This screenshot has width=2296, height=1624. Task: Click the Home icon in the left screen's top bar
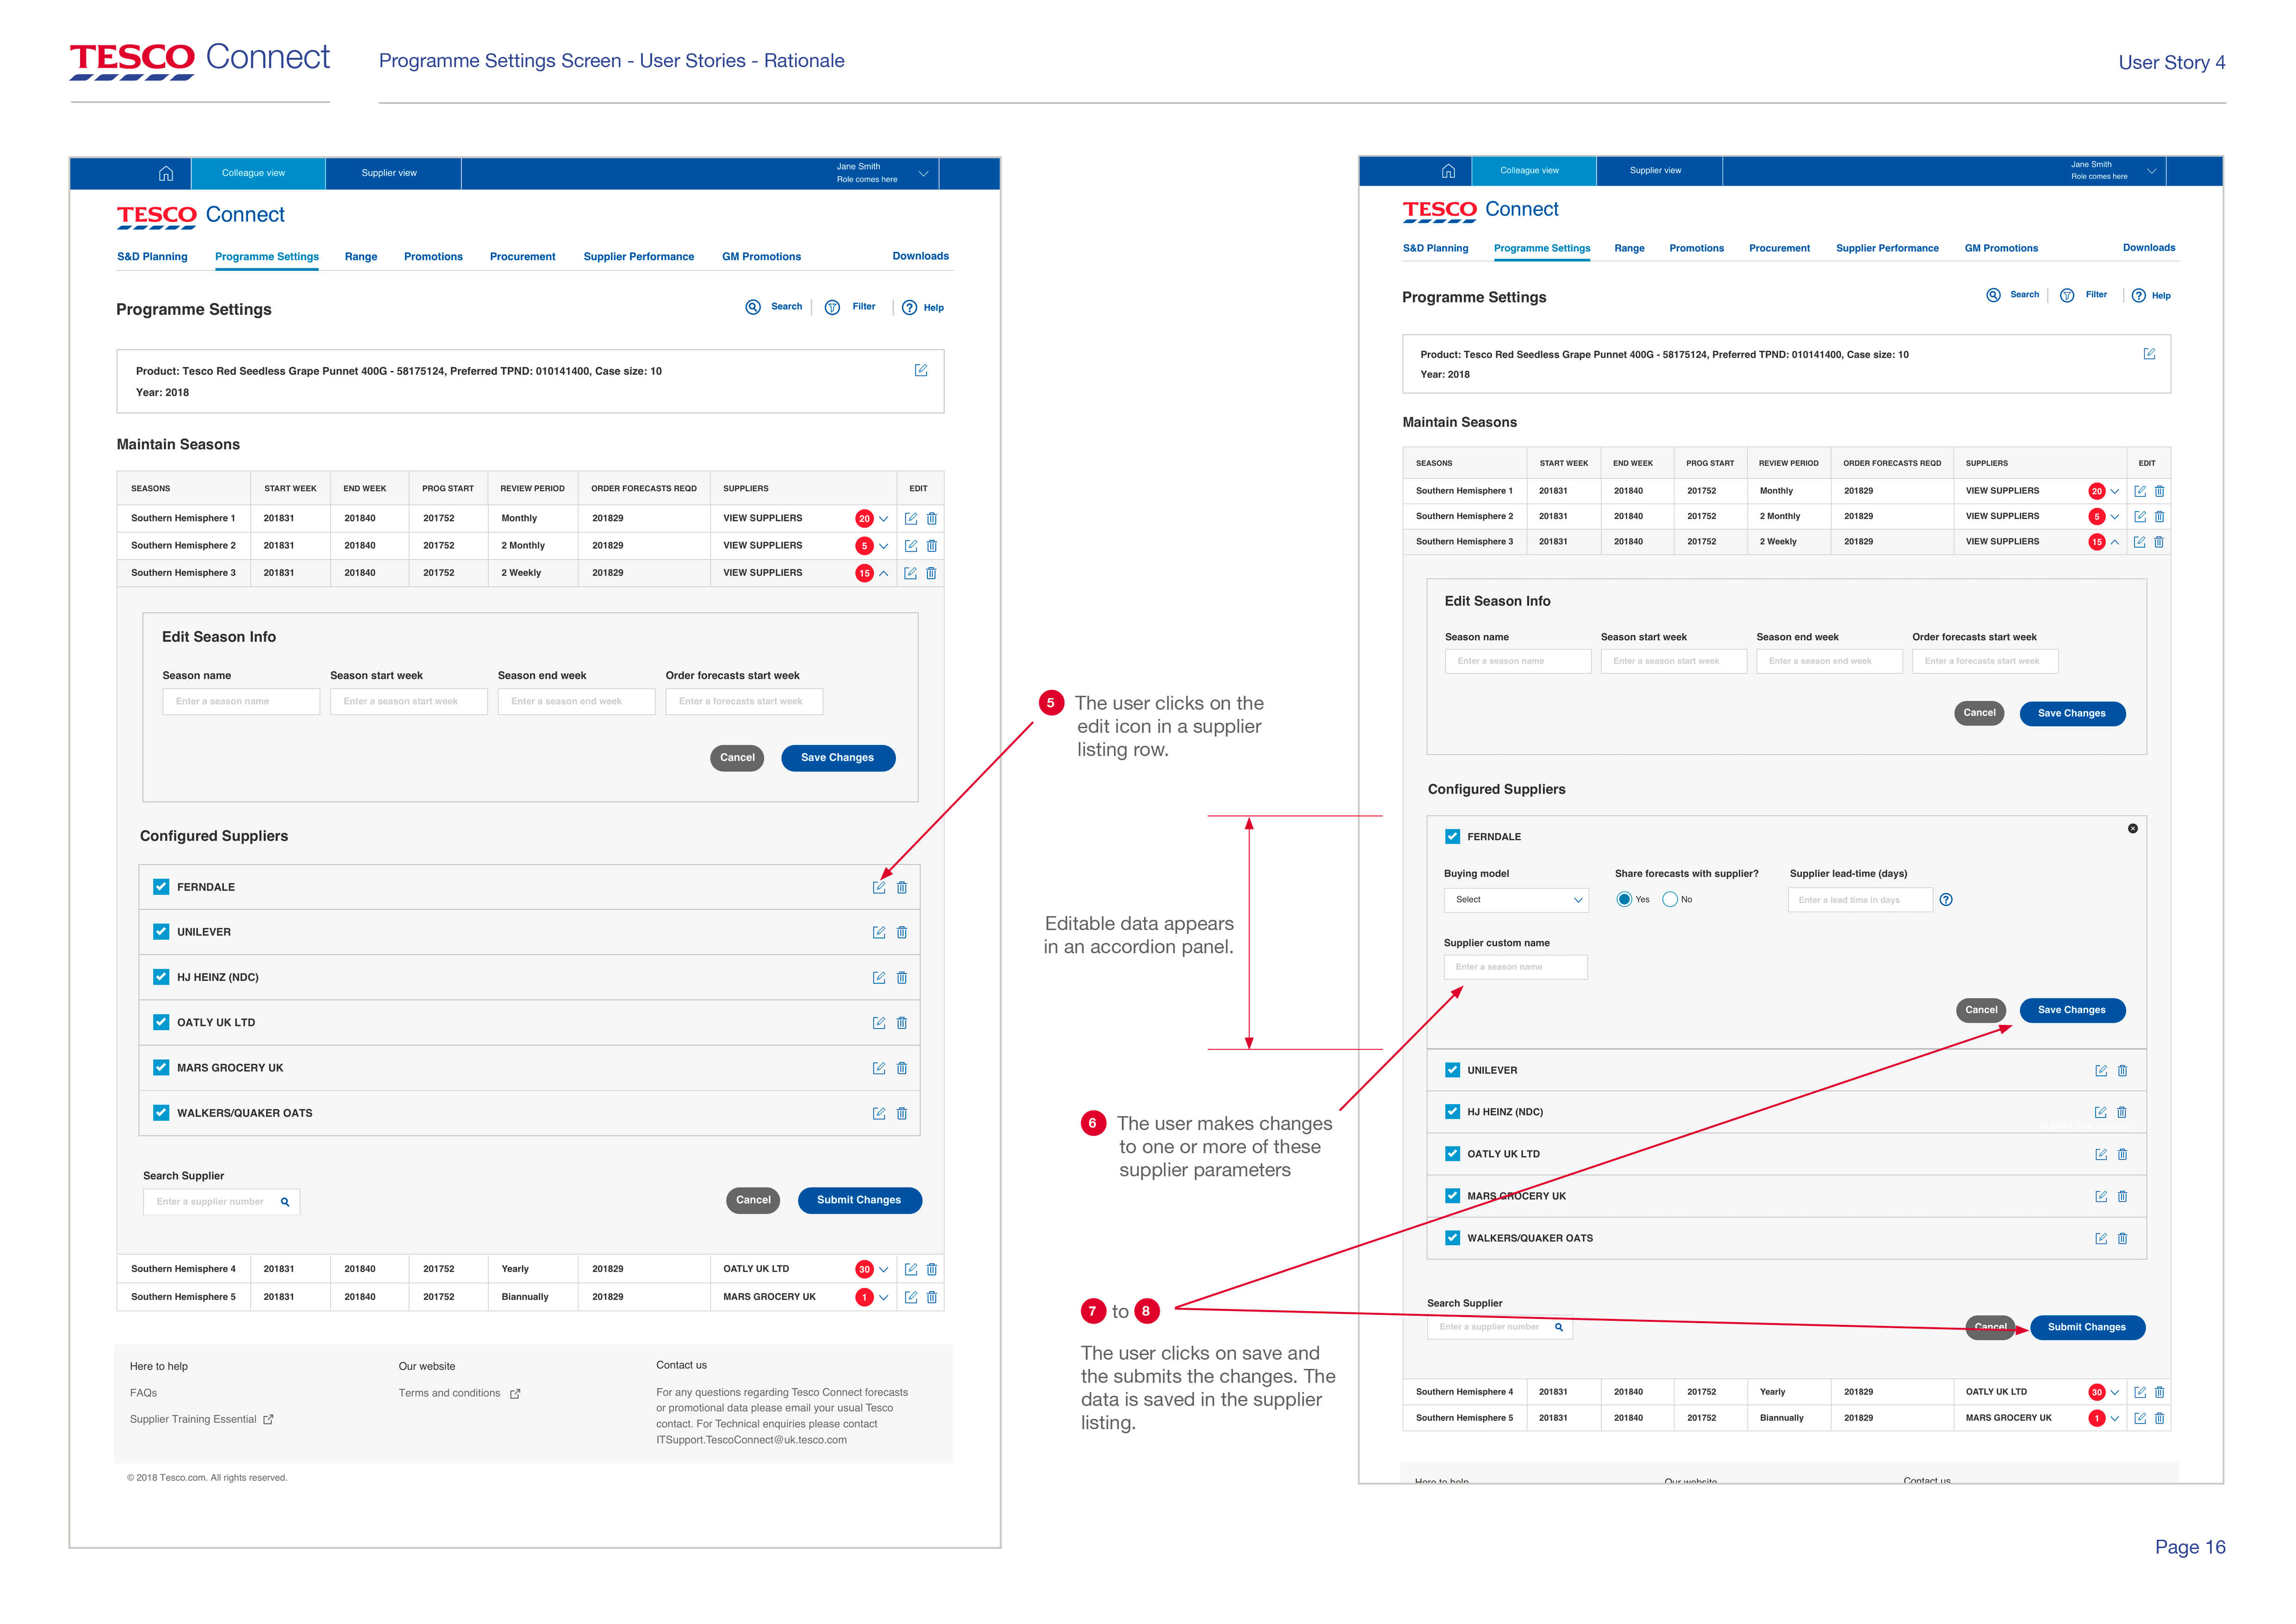coord(166,173)
